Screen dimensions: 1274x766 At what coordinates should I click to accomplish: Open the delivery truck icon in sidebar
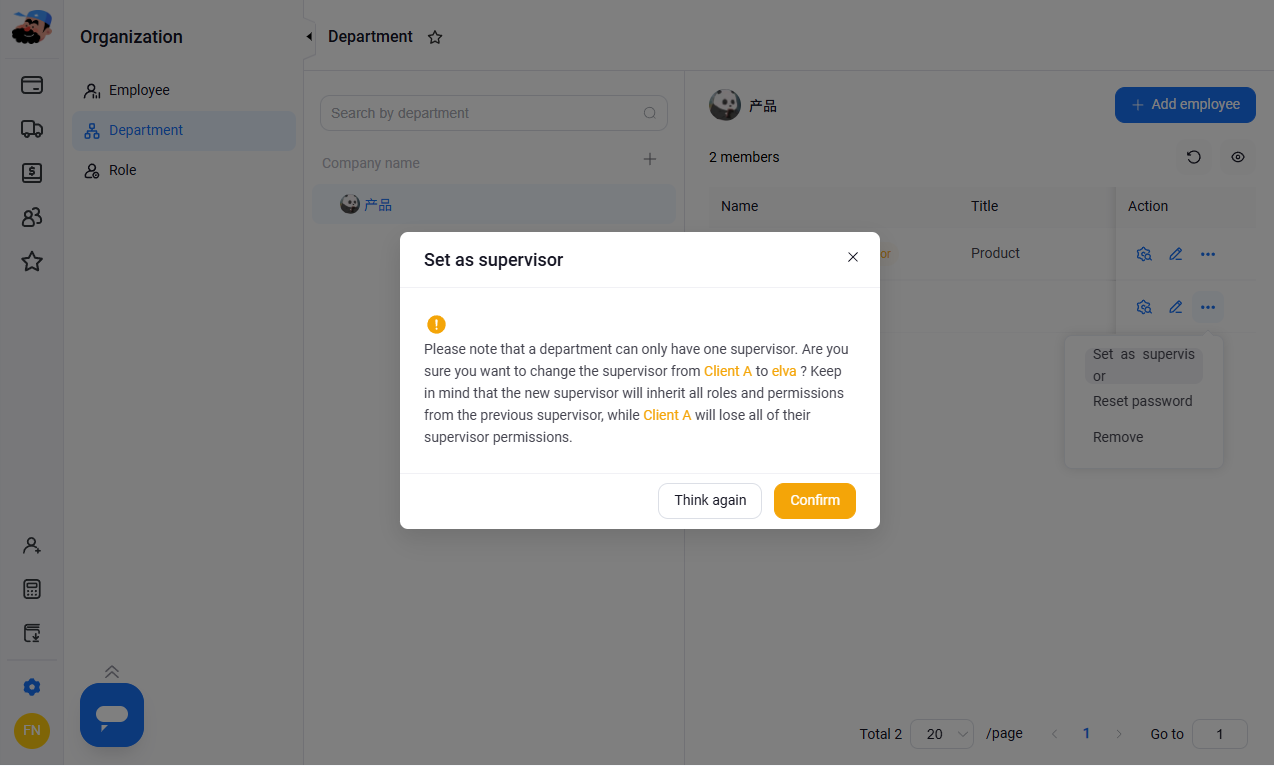[32, 129]
